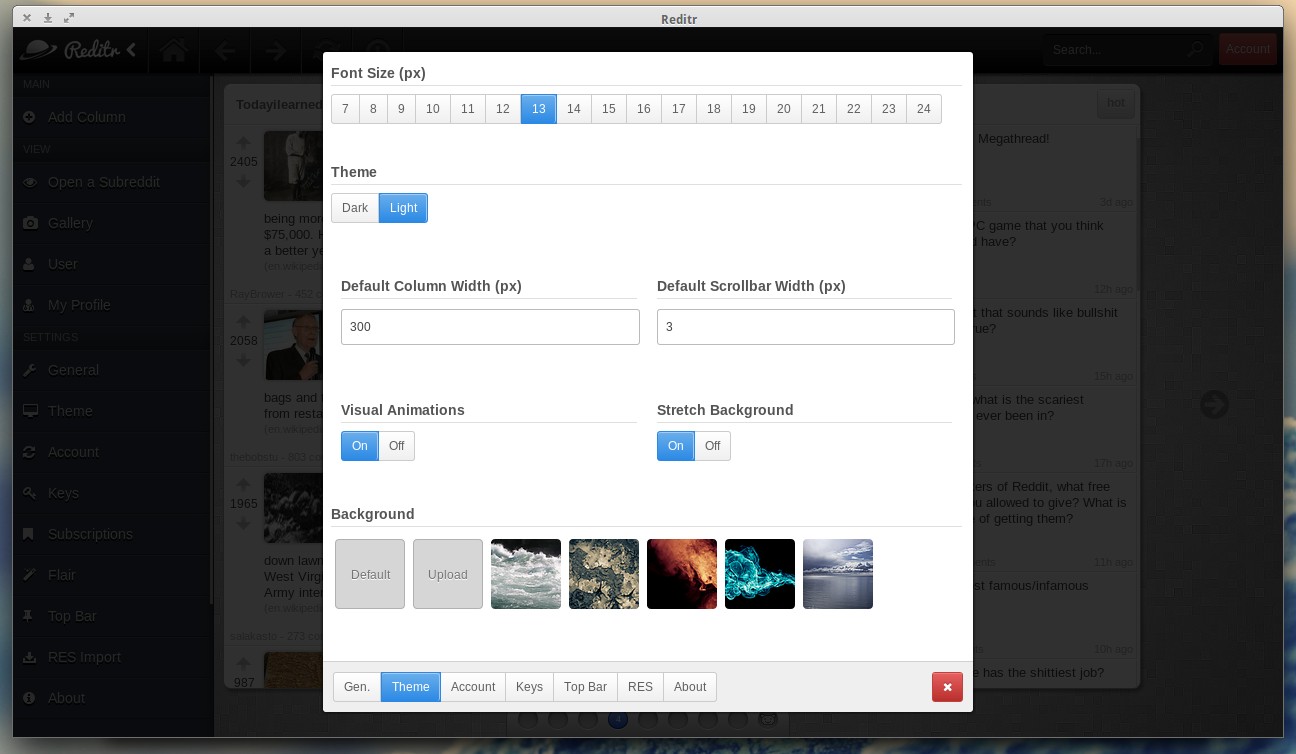Click the home icon in top toolbar
This screenshot has height=754, width=1296.
click(x=174, y=50)
